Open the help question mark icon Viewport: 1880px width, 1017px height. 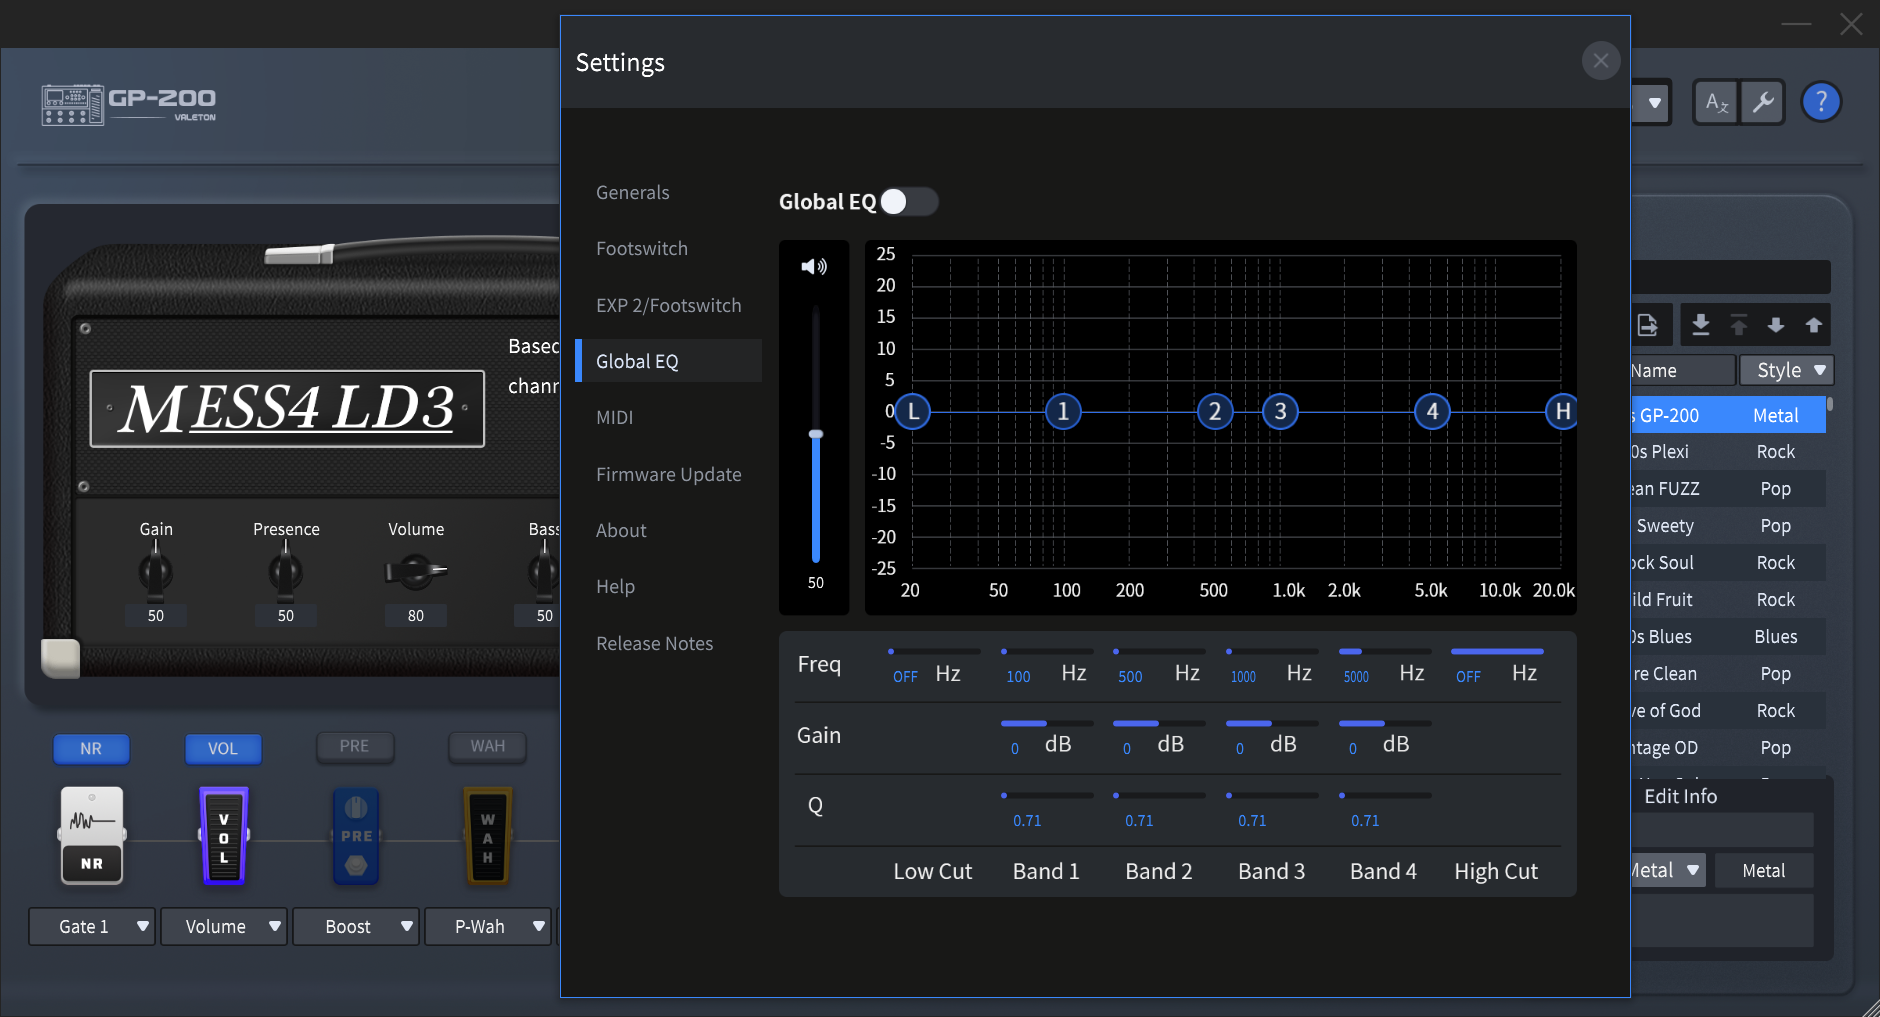[x=1821, y=102]
